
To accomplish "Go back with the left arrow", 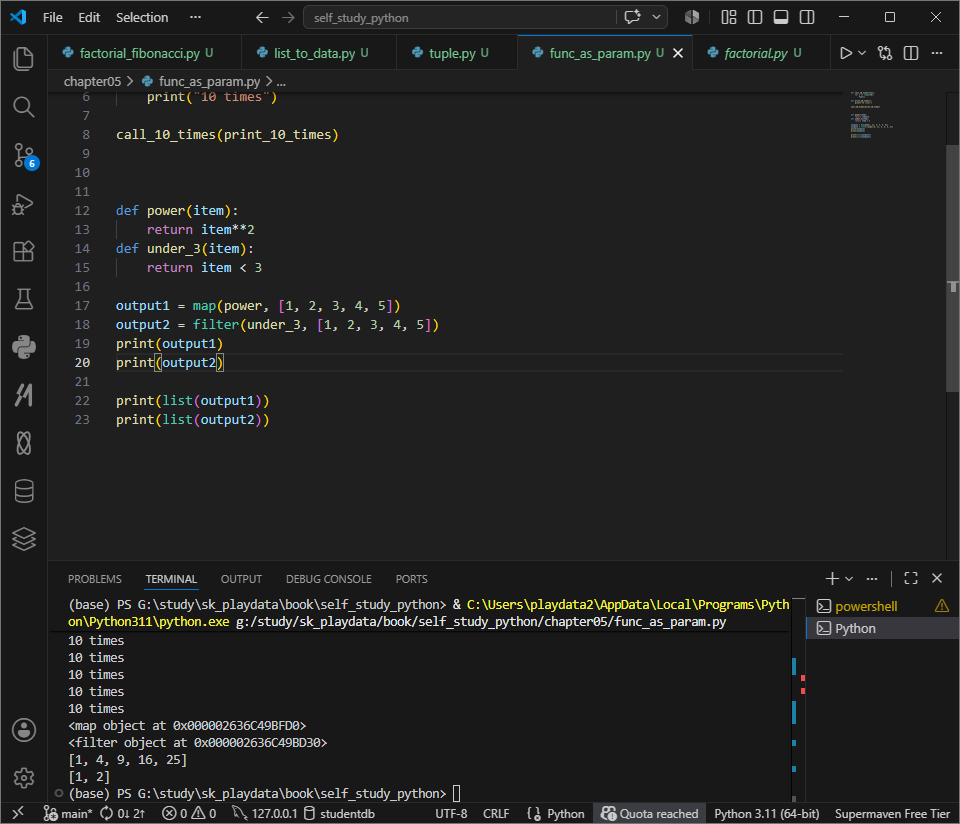I will 262,18.
